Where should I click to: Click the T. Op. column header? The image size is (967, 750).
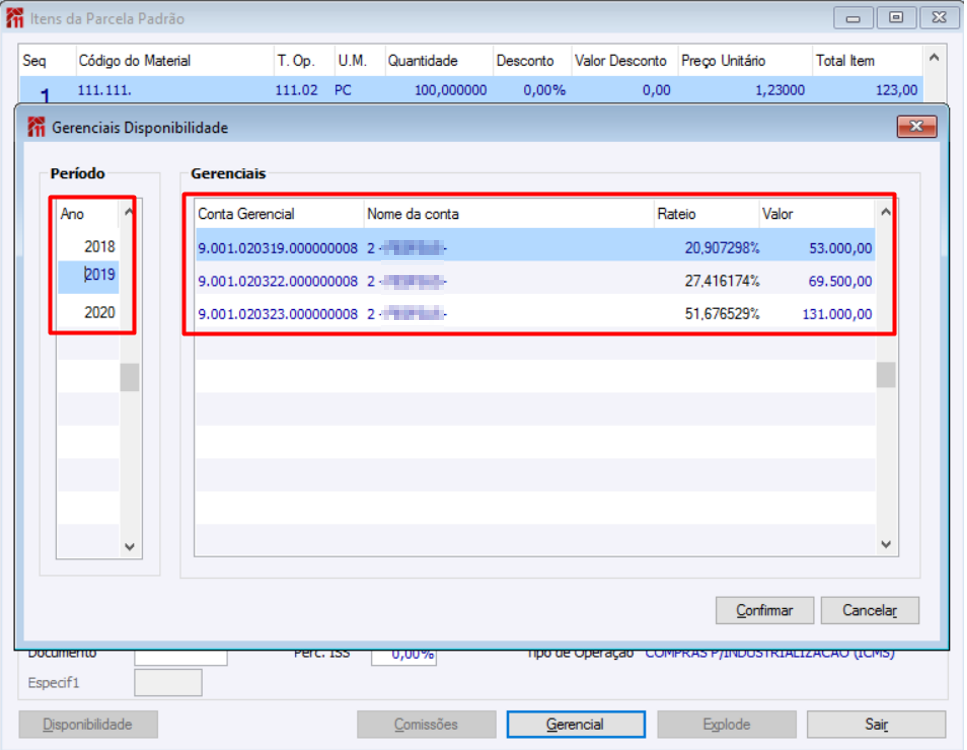[x=304, y=60]
